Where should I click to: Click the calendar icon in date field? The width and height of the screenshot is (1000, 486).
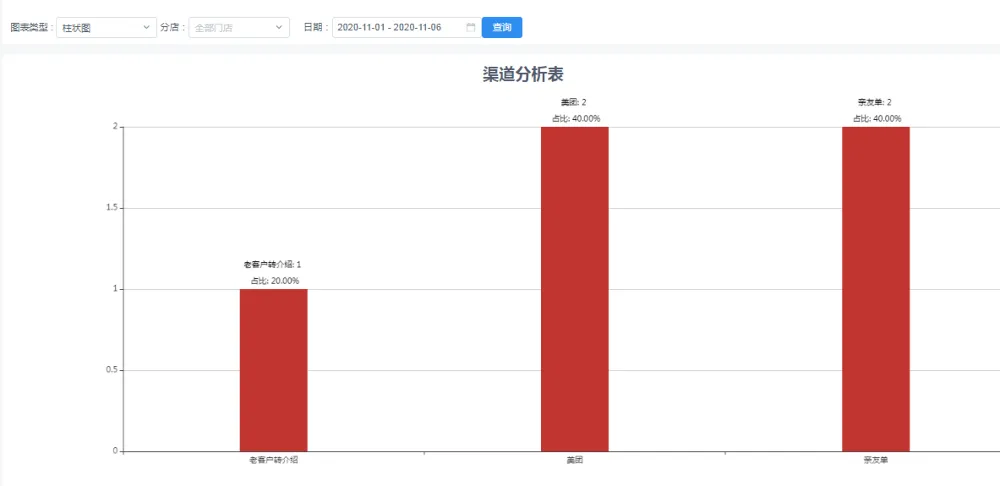pyautogui.click(x=470, y=28)
